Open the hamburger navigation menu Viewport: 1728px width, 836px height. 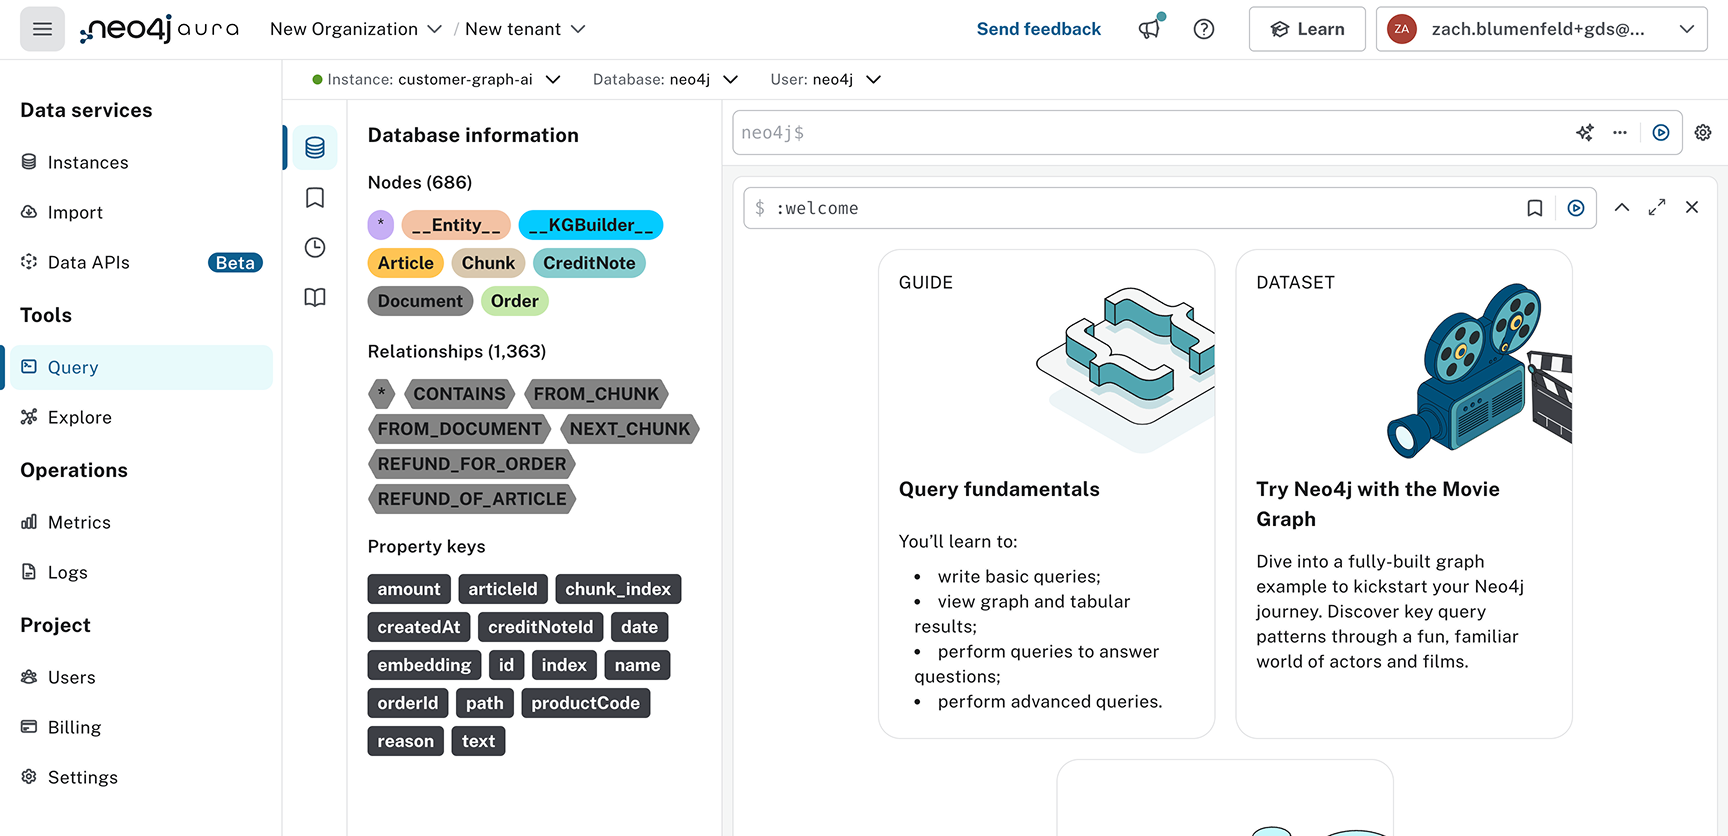(42, 29)
